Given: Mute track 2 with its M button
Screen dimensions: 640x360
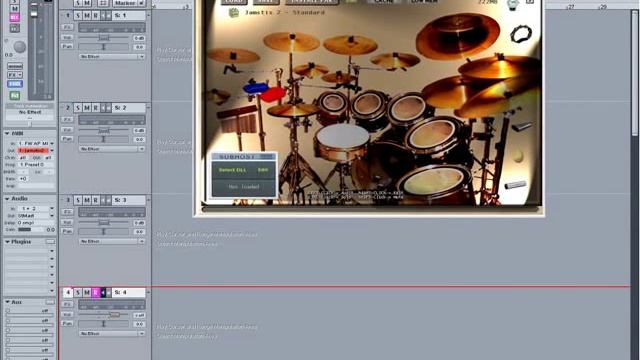Looking at the screenshot, I should (x=87, y=108).
